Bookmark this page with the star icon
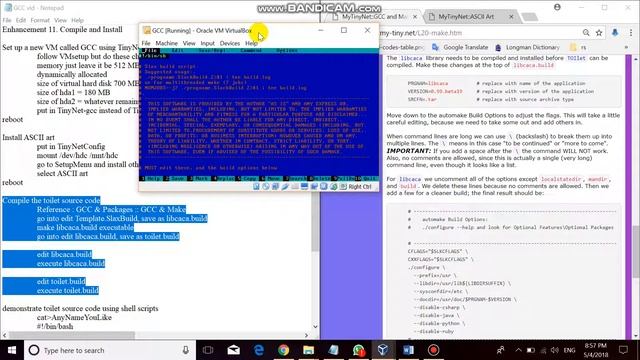Viewport: 640px width, 360px height. [599, 33]
